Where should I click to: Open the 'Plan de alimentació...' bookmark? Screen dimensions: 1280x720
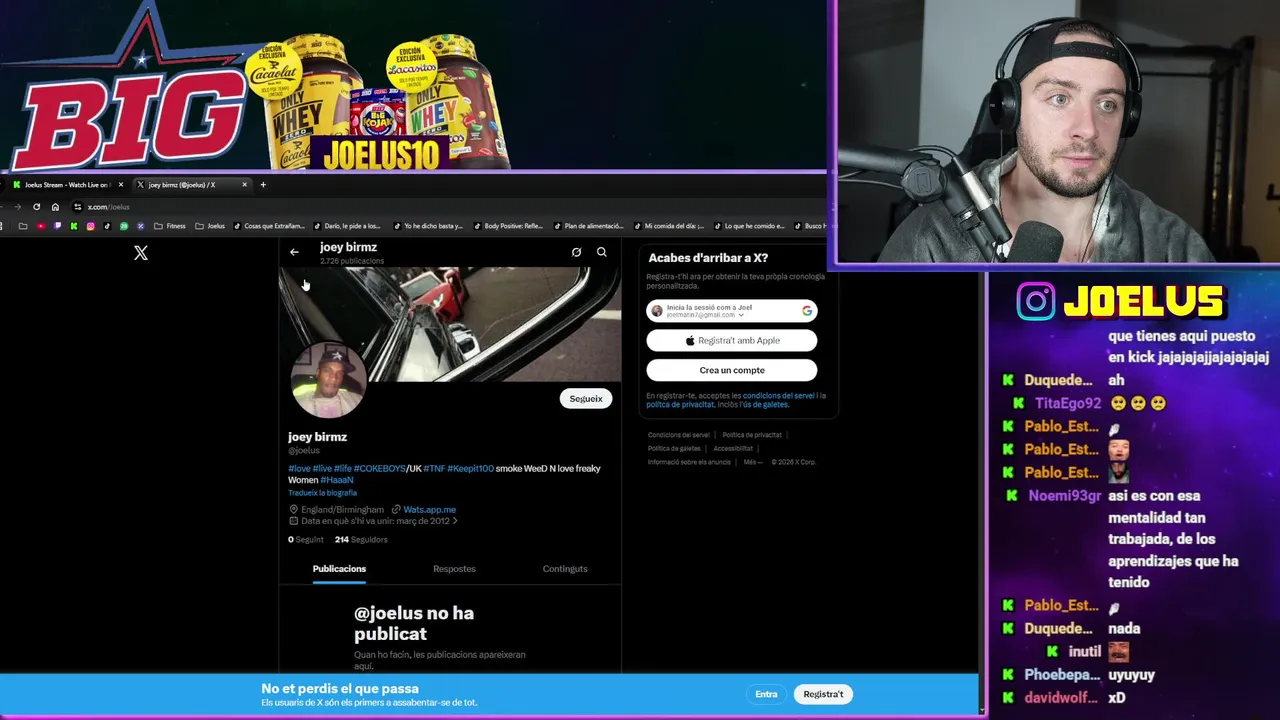tap(588, 226)
